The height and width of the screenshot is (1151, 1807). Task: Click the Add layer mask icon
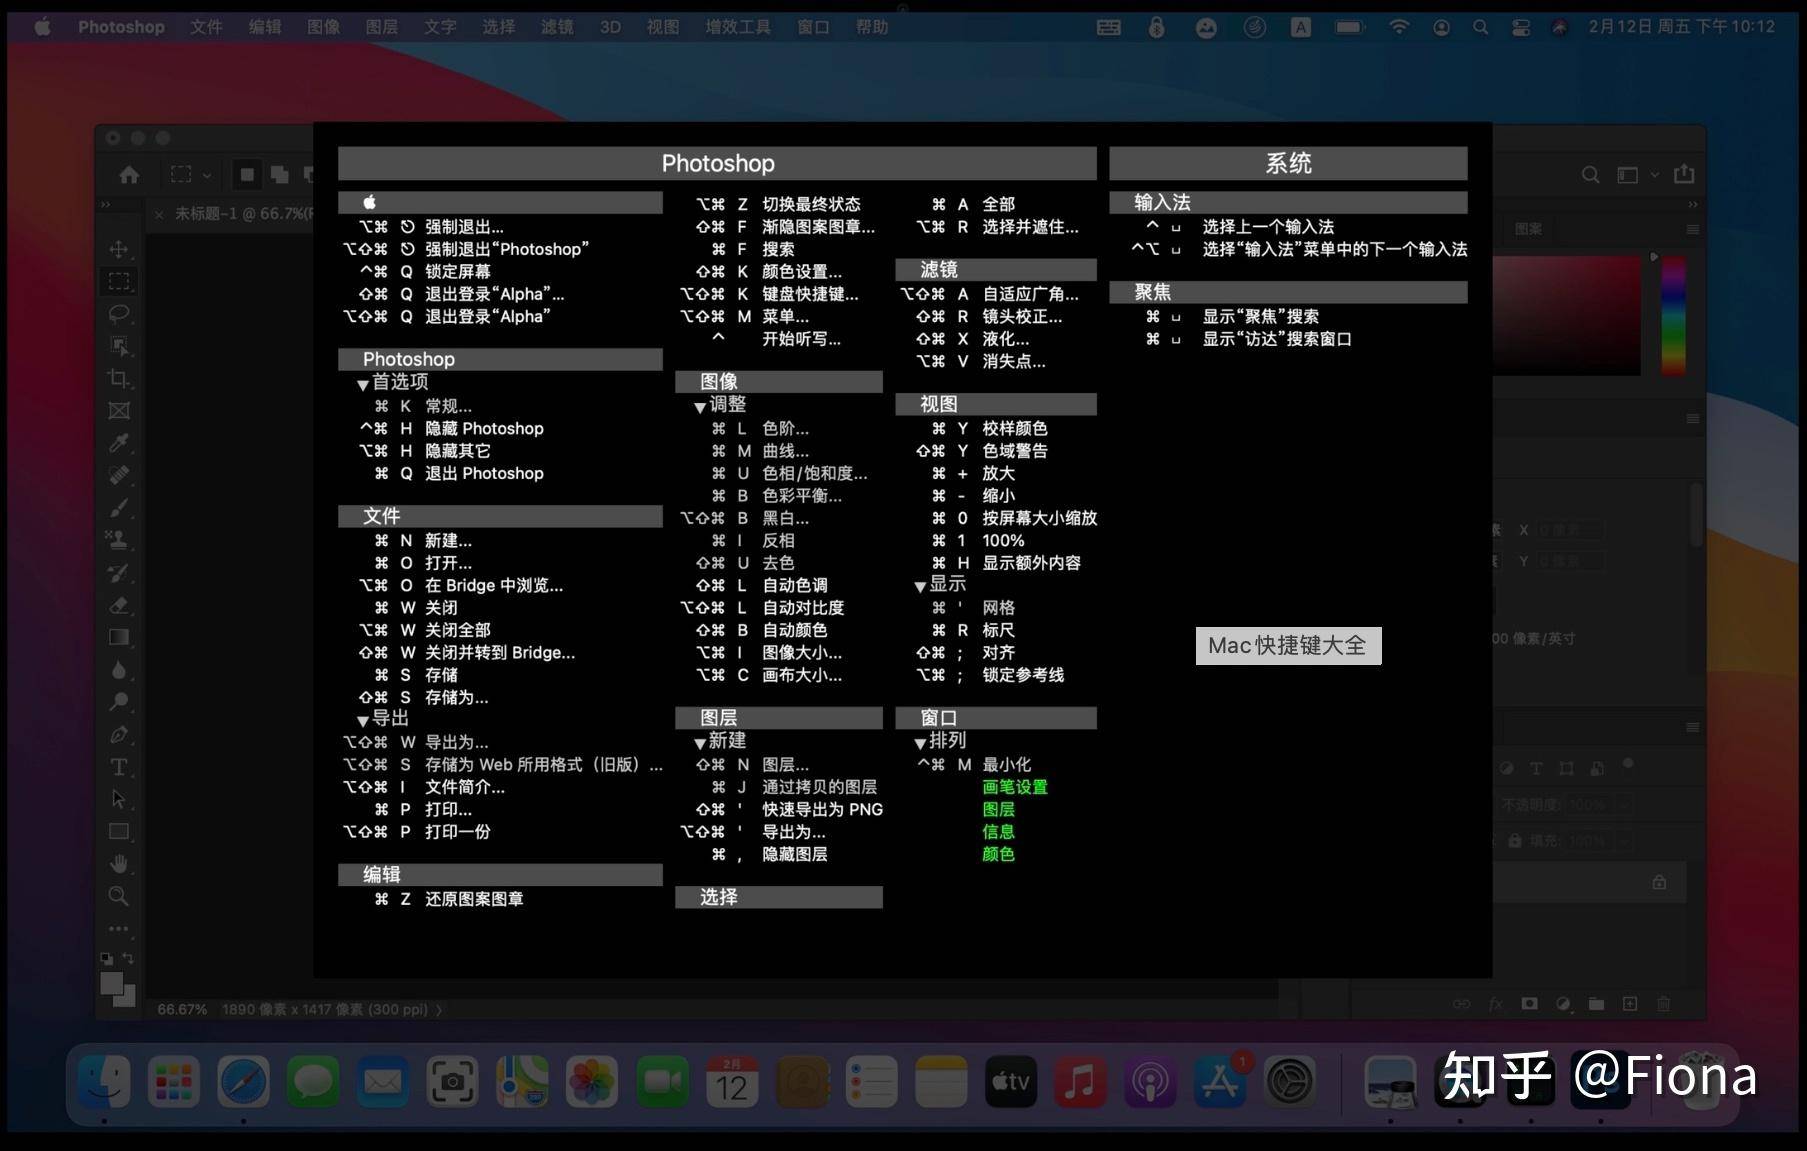1529,1003
